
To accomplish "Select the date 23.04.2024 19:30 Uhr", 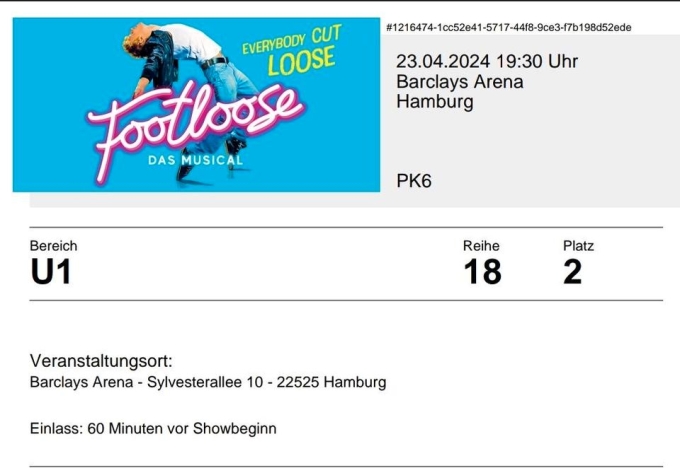I will click(x=487, y=62).
